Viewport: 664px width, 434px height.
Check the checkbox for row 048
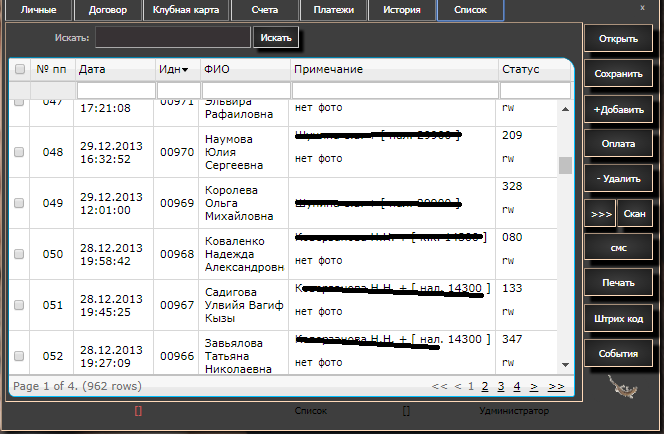(19, 152)
